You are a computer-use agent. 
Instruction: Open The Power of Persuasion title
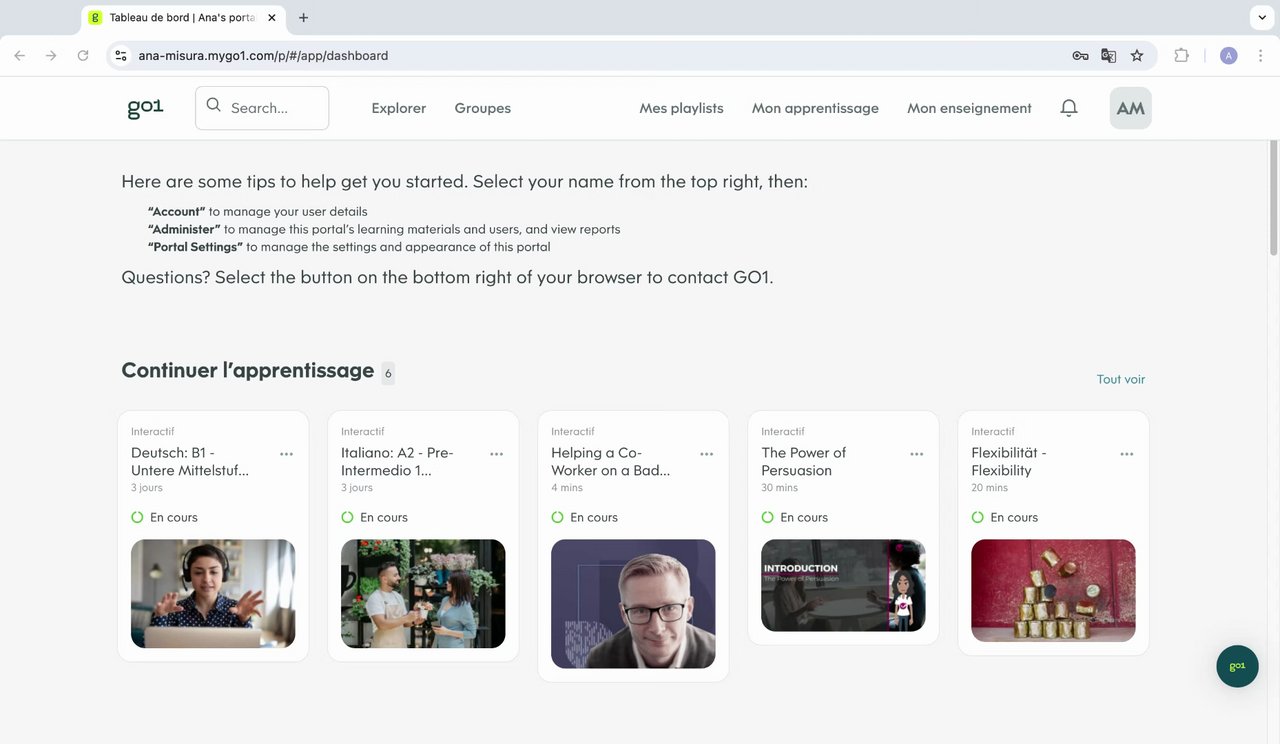(x=804, y=462)
